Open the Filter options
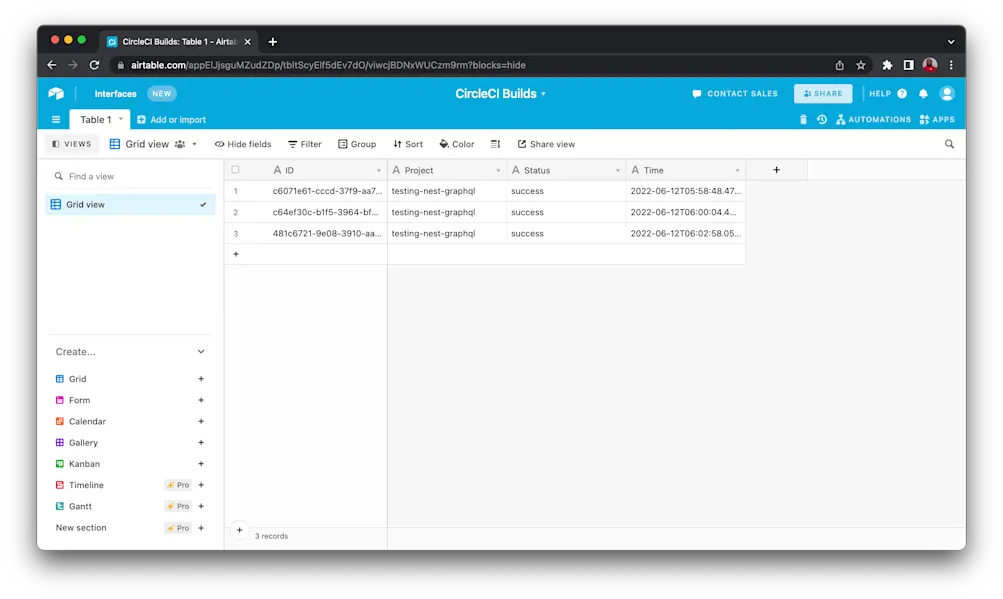Screen dimensions: 1003x599 (303, 143)
